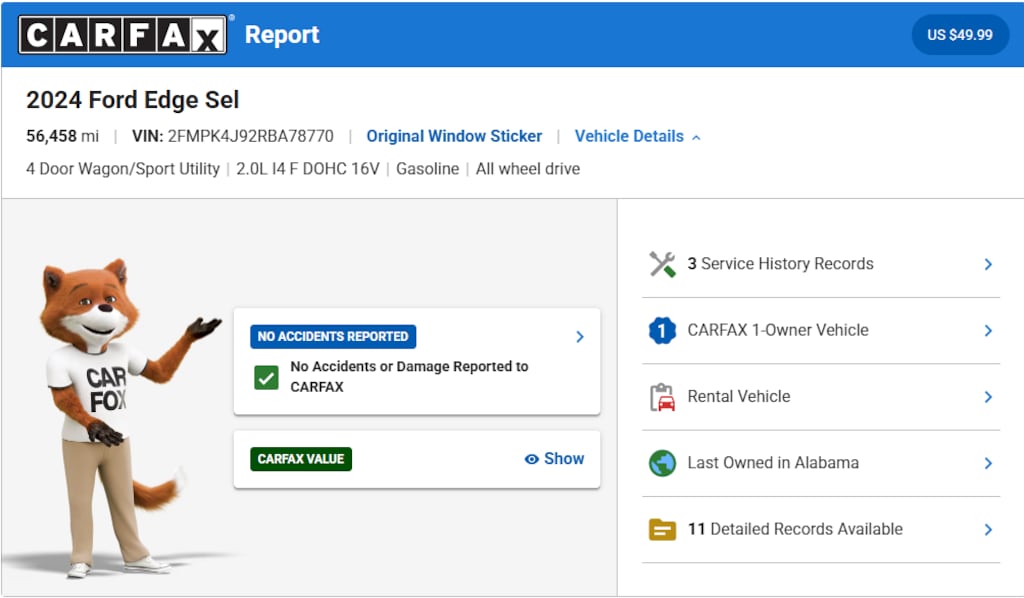The height and width of the screenshot is (598, 1024).
Task: Expand Detailed Records Available chevron arrow
Action: point(988,529)
